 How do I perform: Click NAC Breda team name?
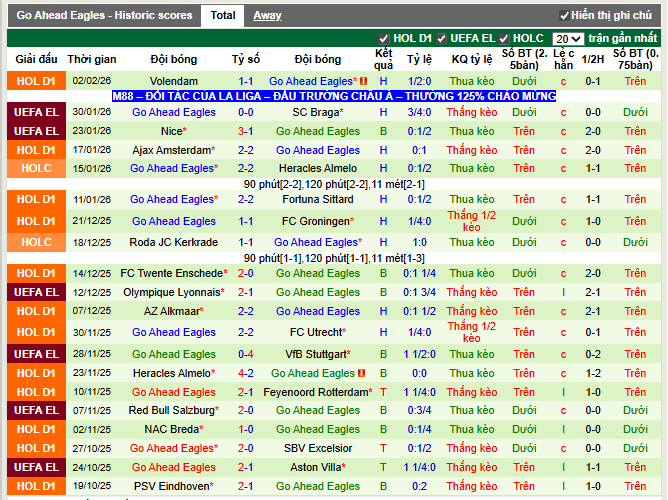click(x=174, y=429)
